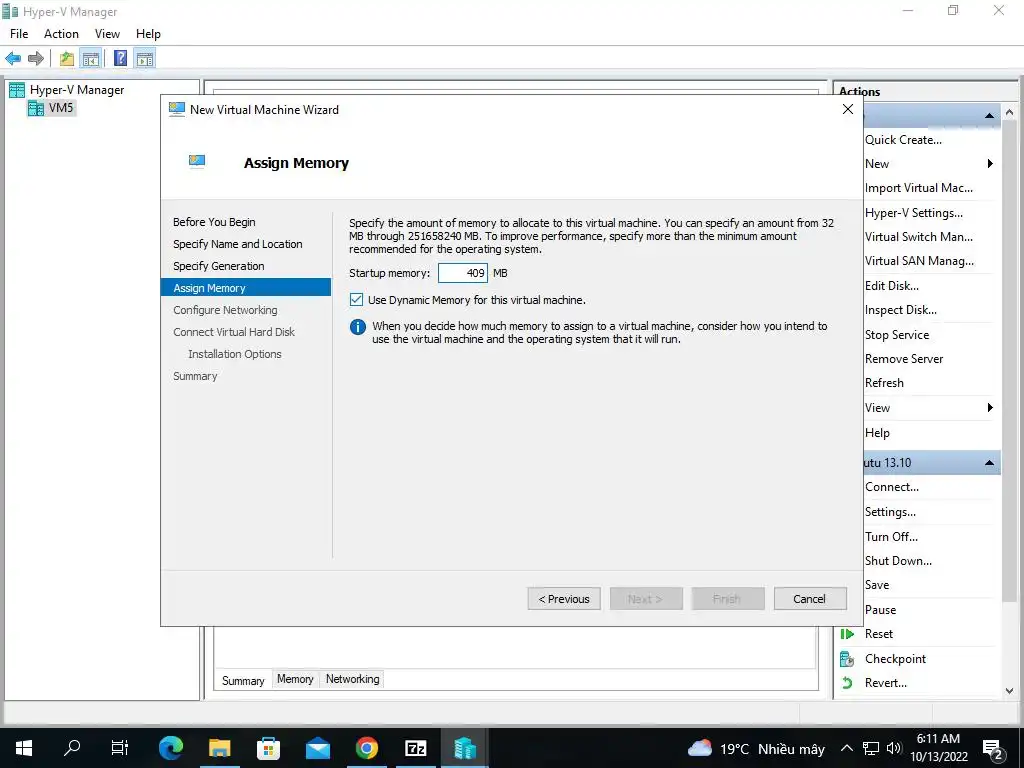Click the Actions pane scroll up arrow

click(1010, 112)
